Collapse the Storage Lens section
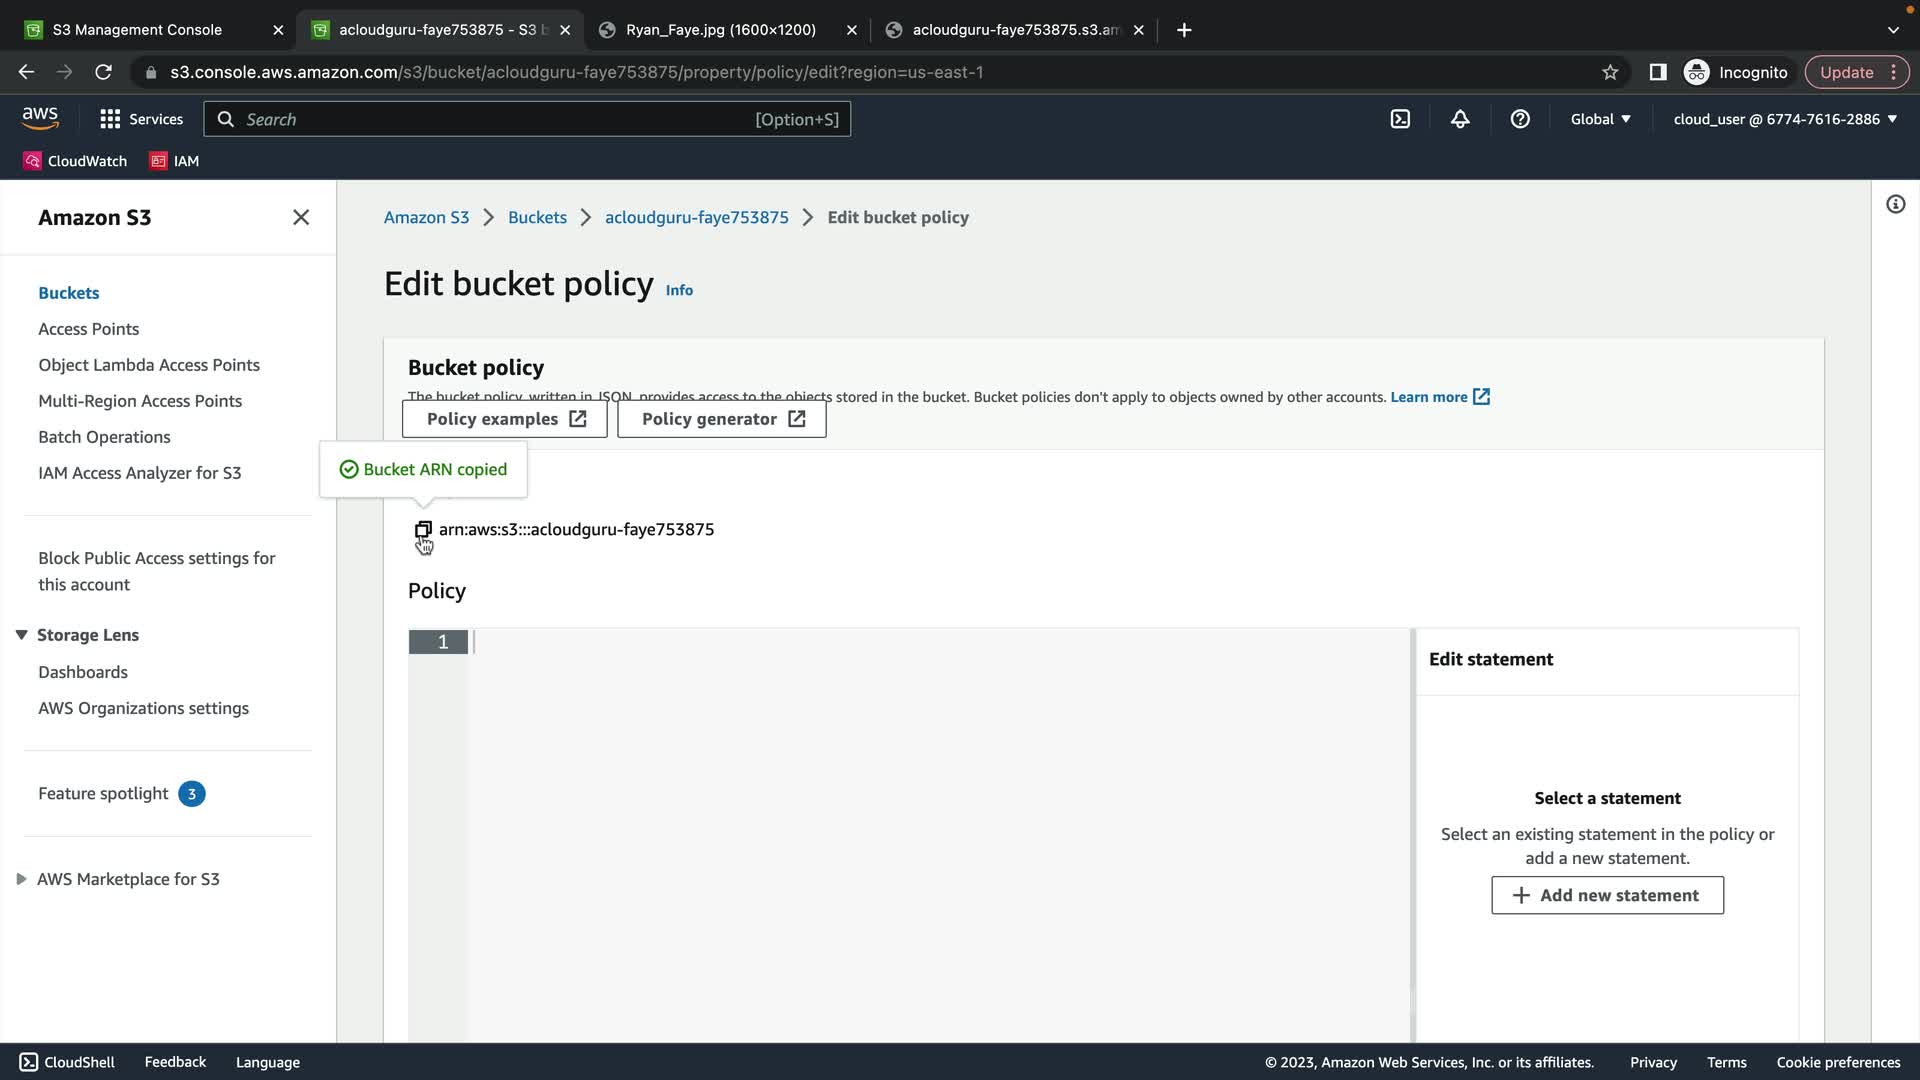The image size is (1920, 1080). [21, 635]
